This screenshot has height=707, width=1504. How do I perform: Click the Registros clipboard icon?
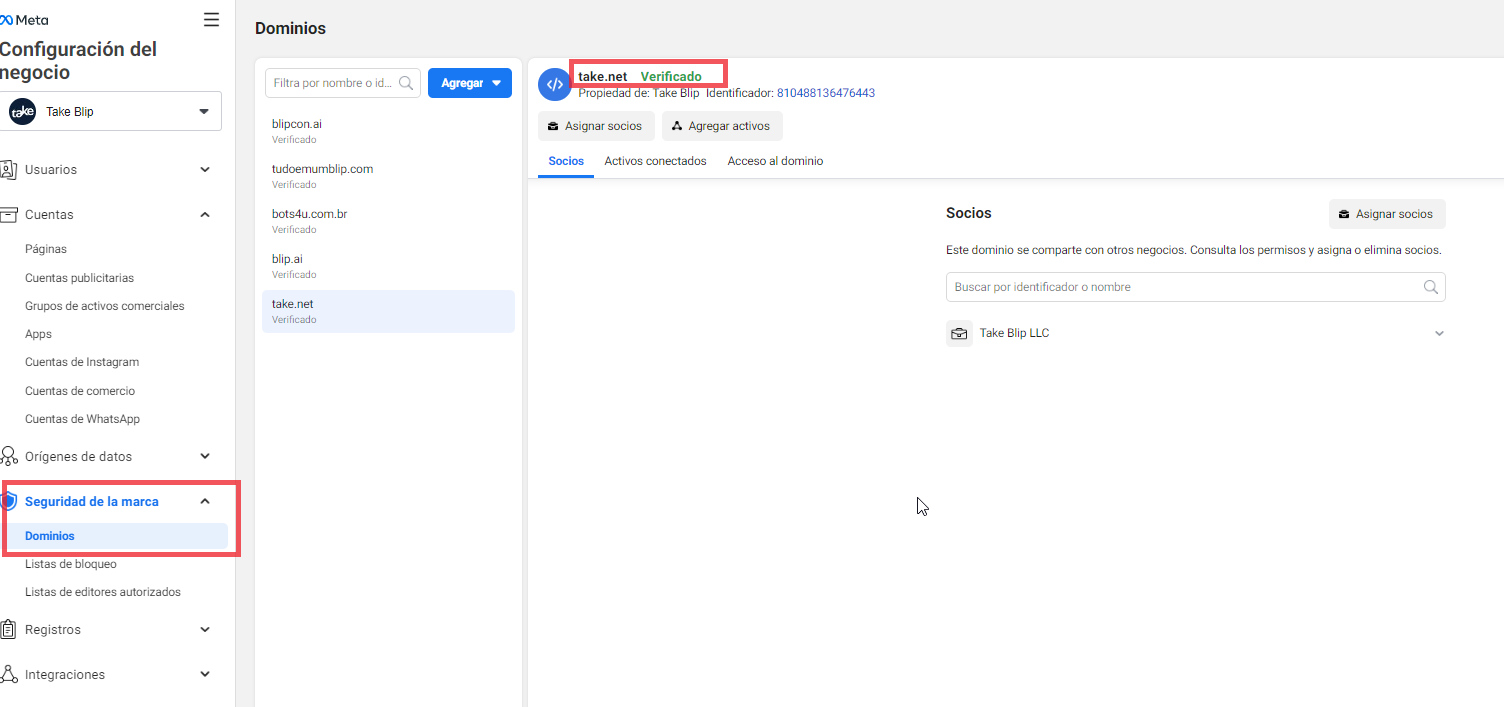point(9,630)
